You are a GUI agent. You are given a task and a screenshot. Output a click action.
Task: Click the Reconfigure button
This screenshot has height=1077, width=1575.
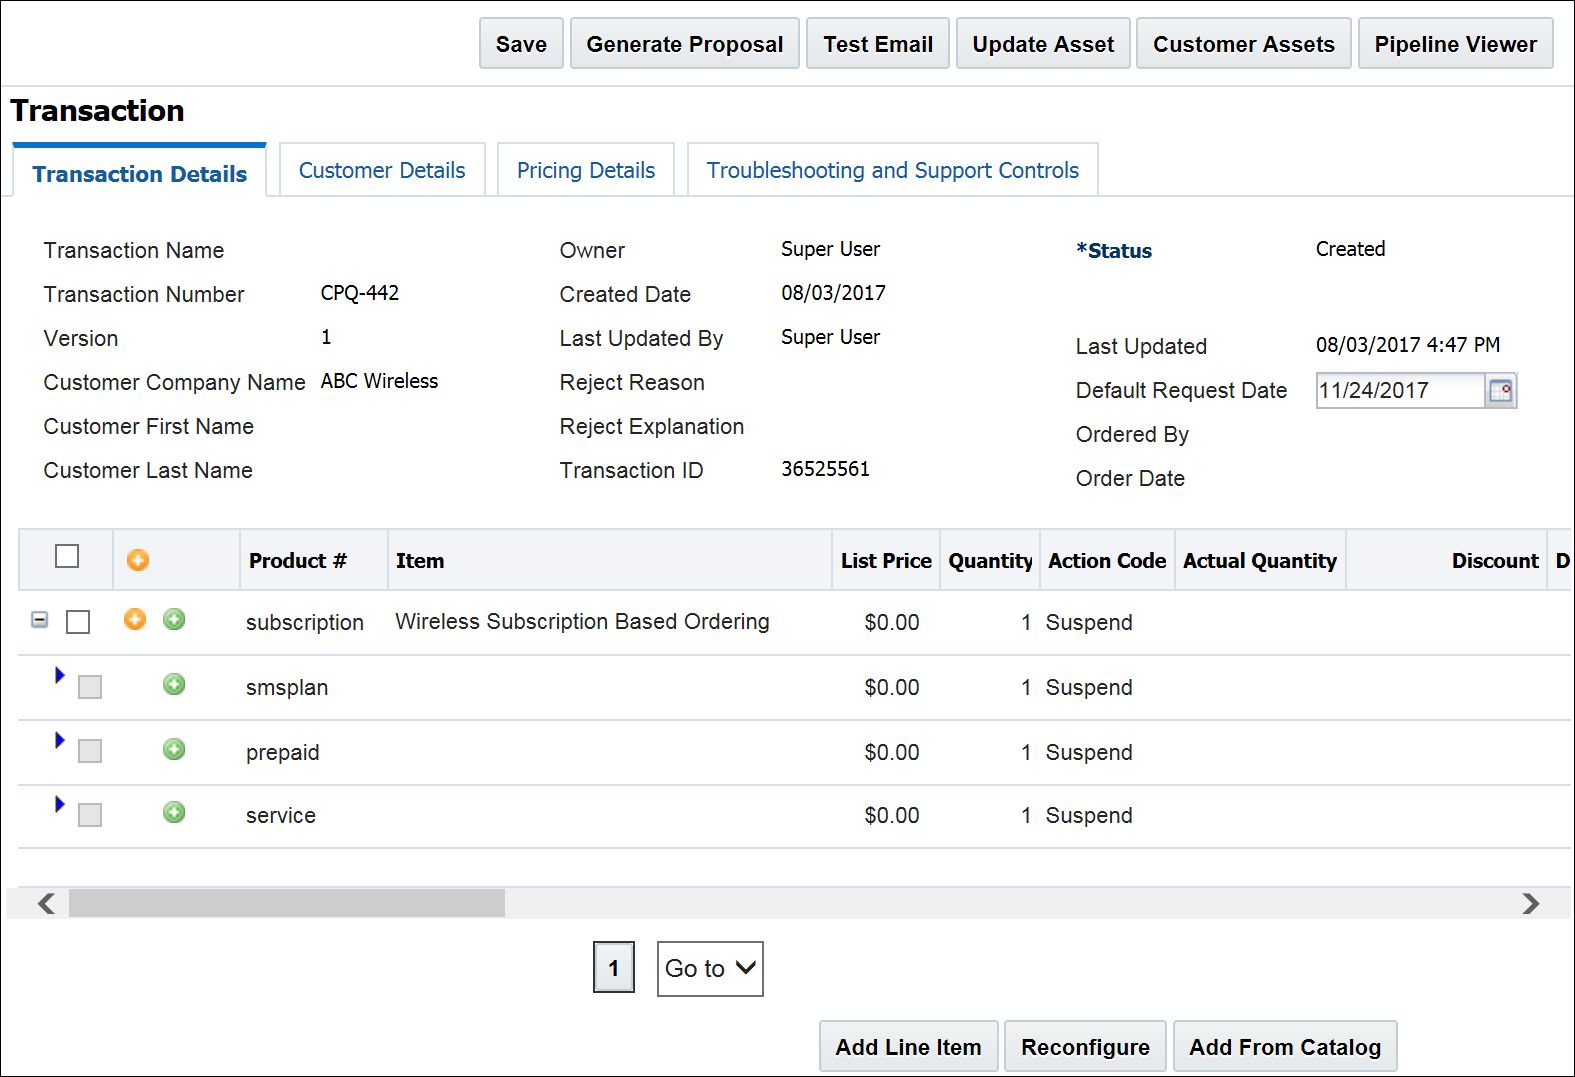point(1085,1047)
